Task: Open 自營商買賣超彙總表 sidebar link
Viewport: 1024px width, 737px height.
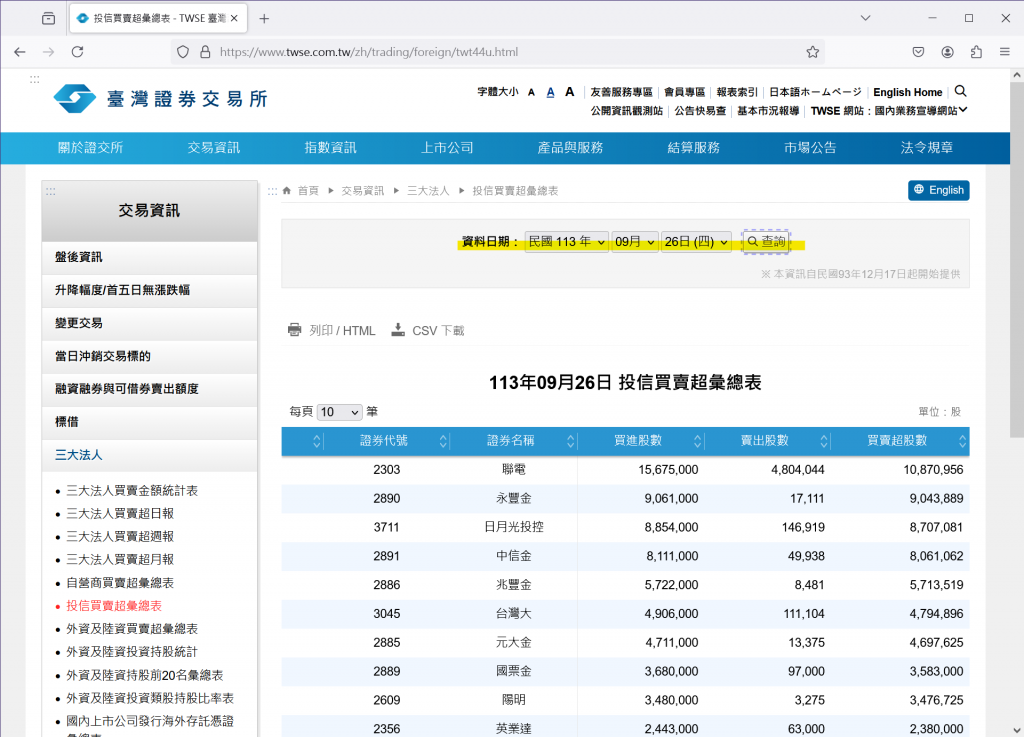Action: pos(120,583)
